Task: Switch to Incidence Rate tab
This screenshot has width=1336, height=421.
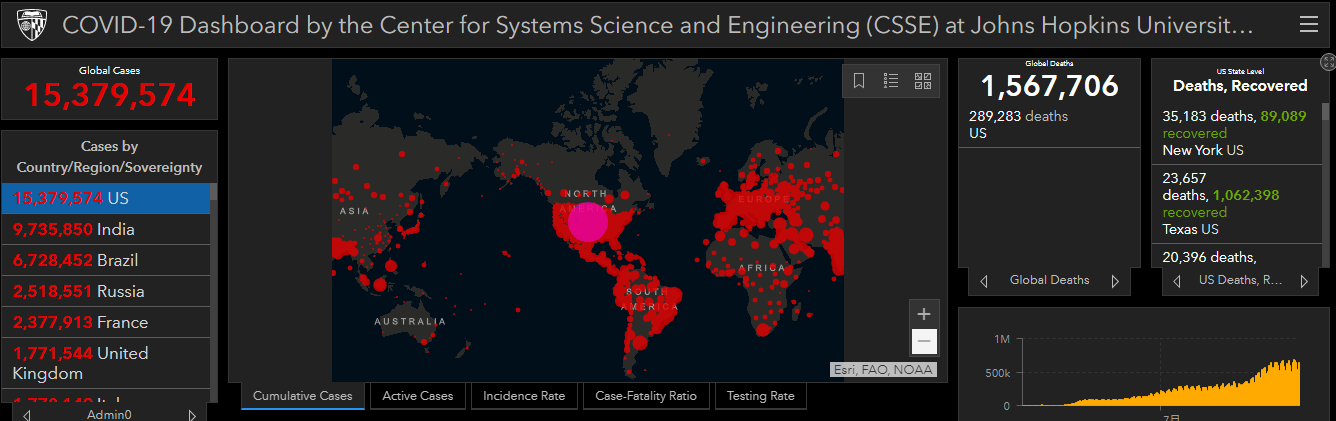Action: coord(524,396)
